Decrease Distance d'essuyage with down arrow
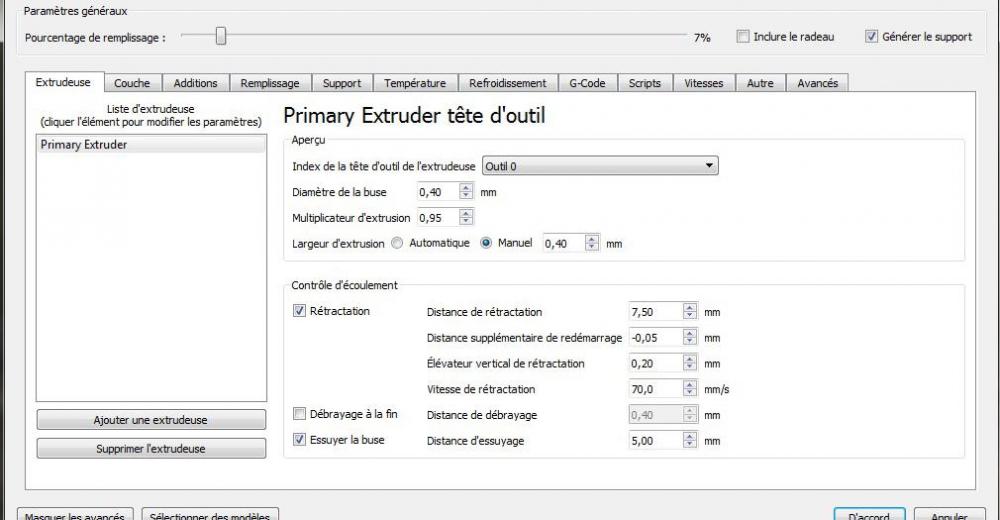Screen dimensions: 1000x520 tap(689, 445)
